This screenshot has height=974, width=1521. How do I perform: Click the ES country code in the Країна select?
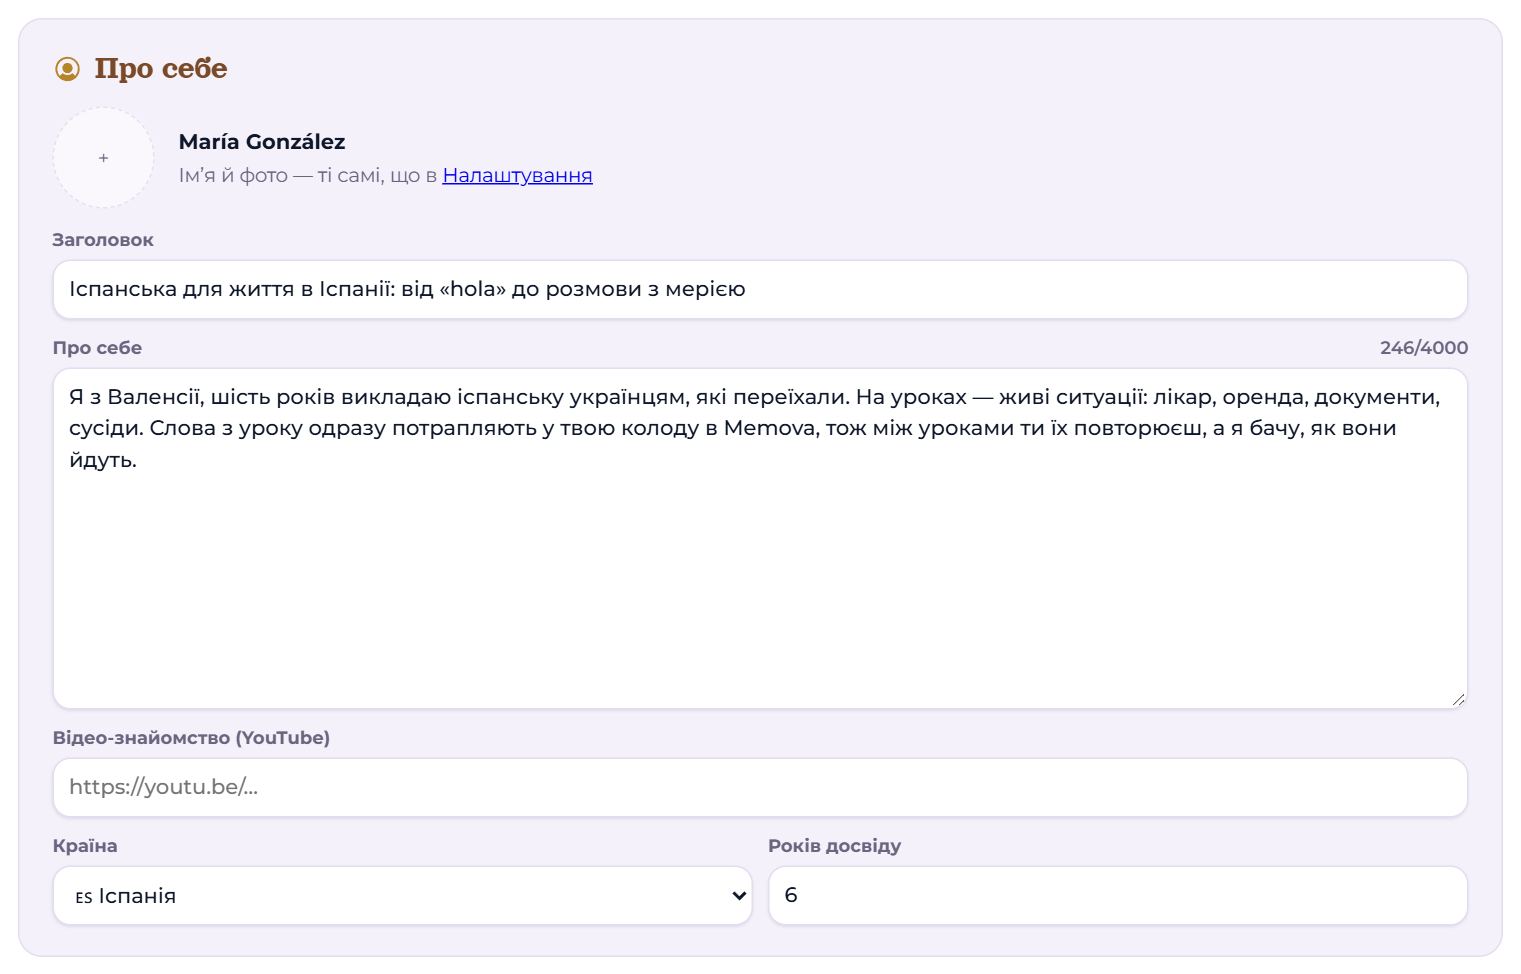[x=84, y=897]
